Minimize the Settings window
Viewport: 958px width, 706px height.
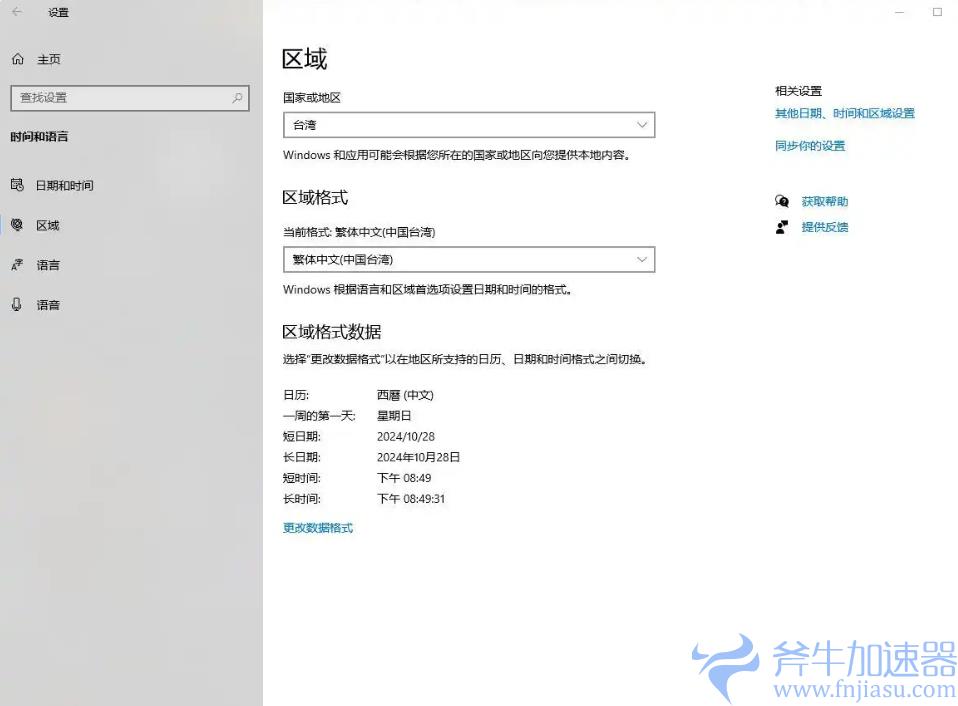[x=900, y=12]
